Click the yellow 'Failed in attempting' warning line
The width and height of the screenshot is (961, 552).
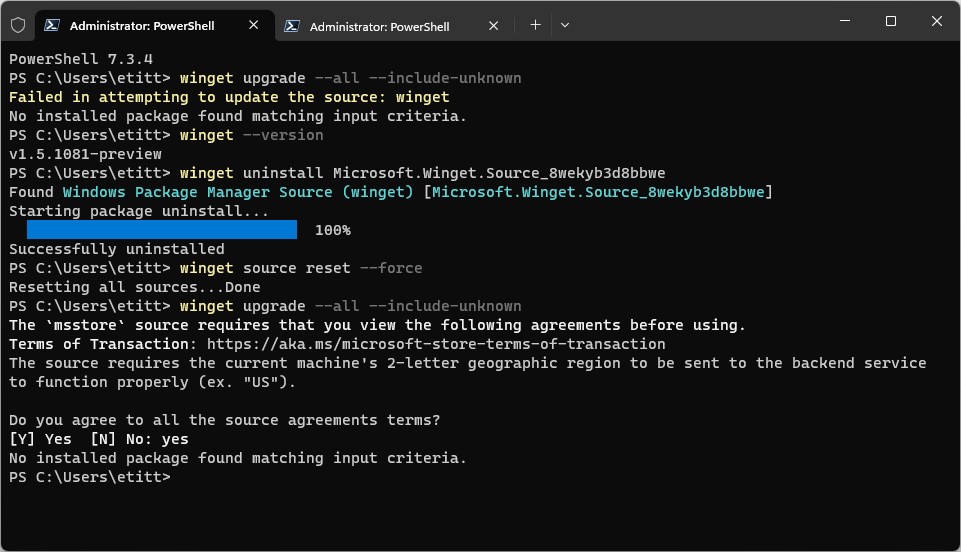(229, 97)
